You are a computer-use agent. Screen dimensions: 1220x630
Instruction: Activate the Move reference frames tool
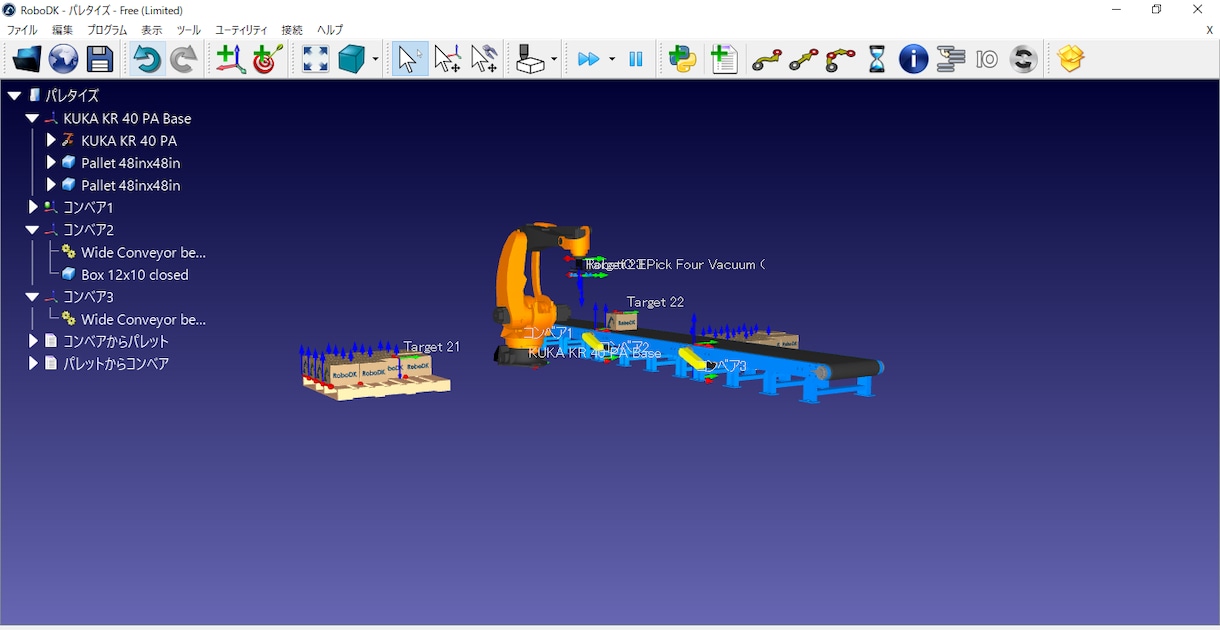(x=447, y=59)
